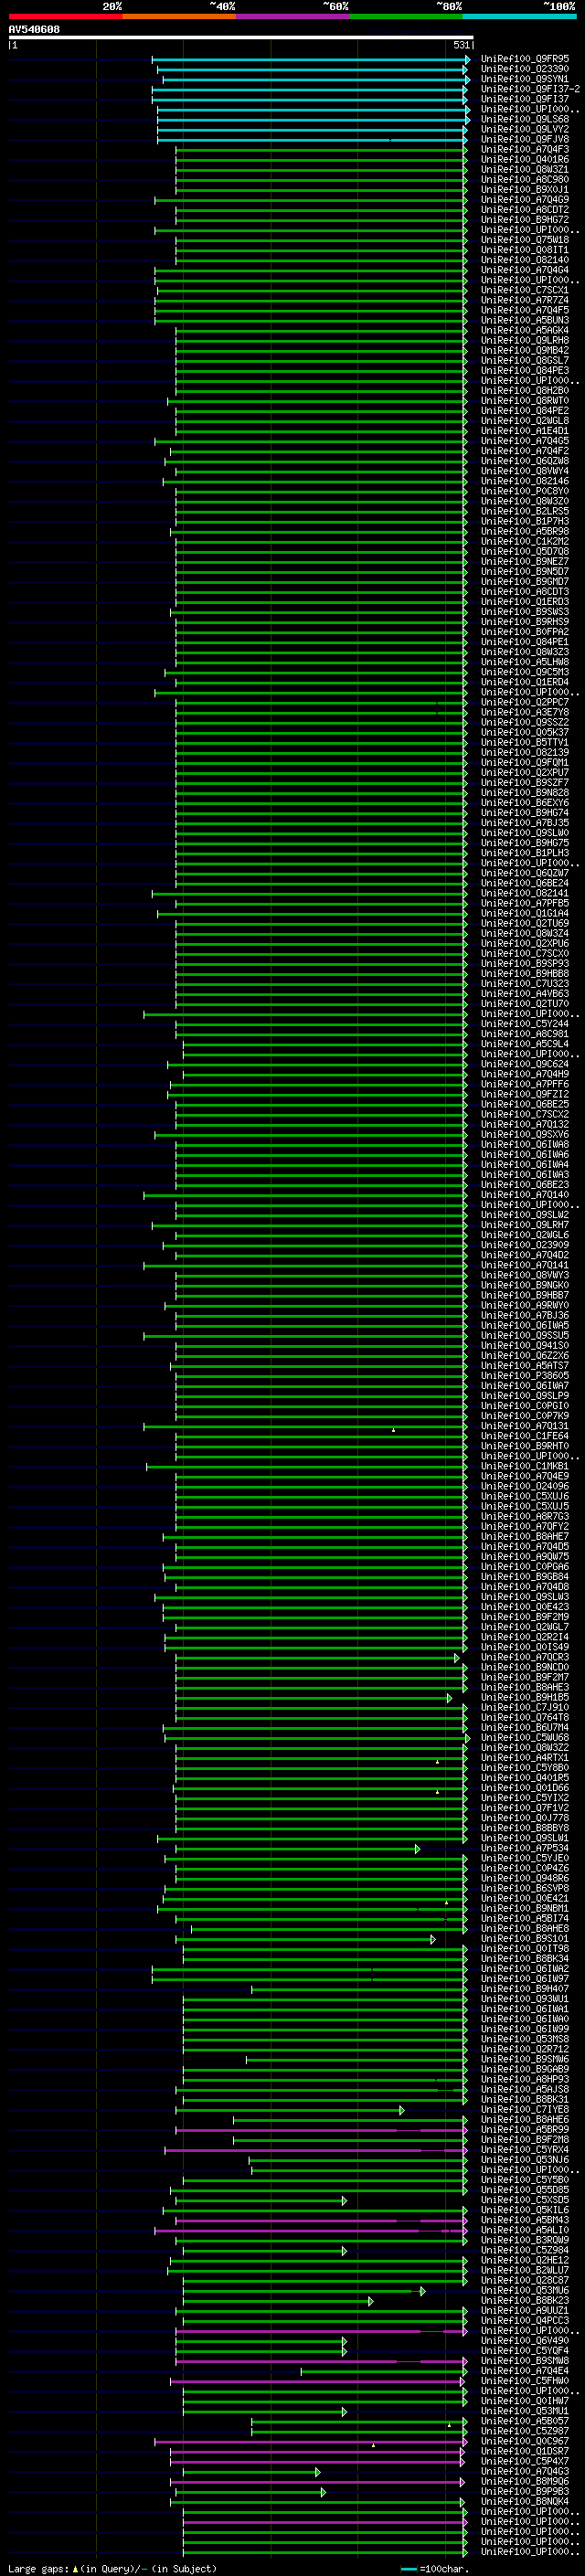Open hit UniRef100_O23390
This screenshot has height=2576, width=585.
tap(525, 69)
